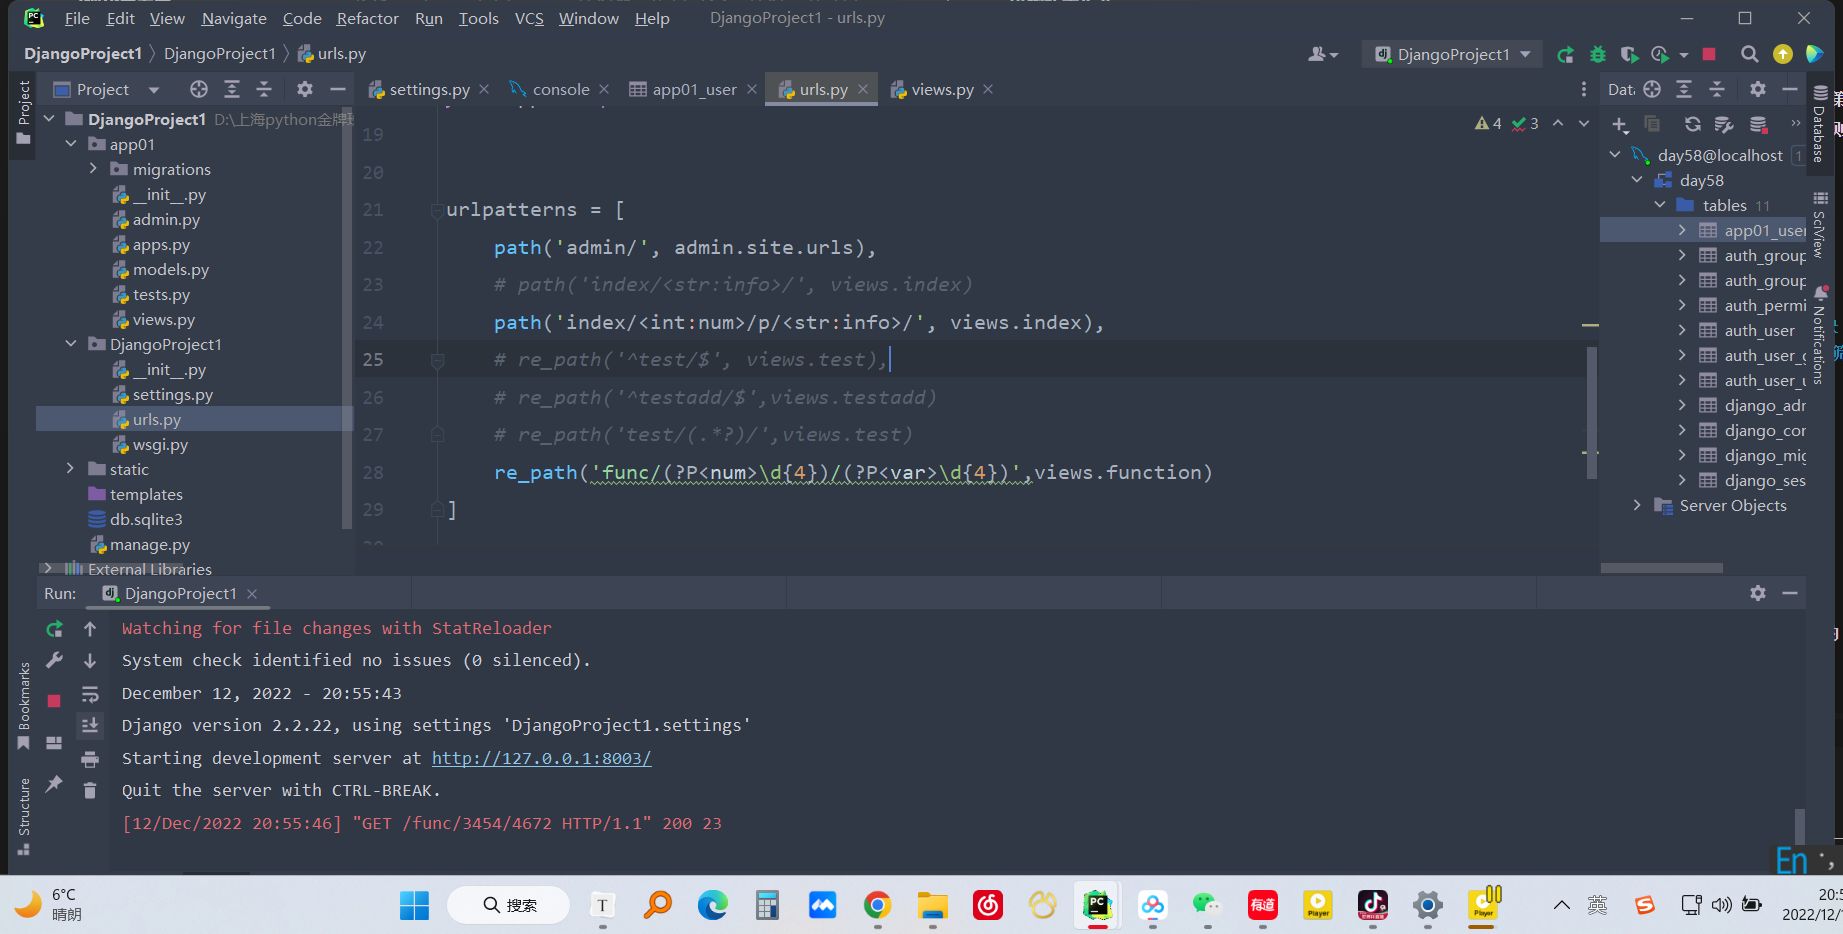Print the Run console output

pos(90,758)
